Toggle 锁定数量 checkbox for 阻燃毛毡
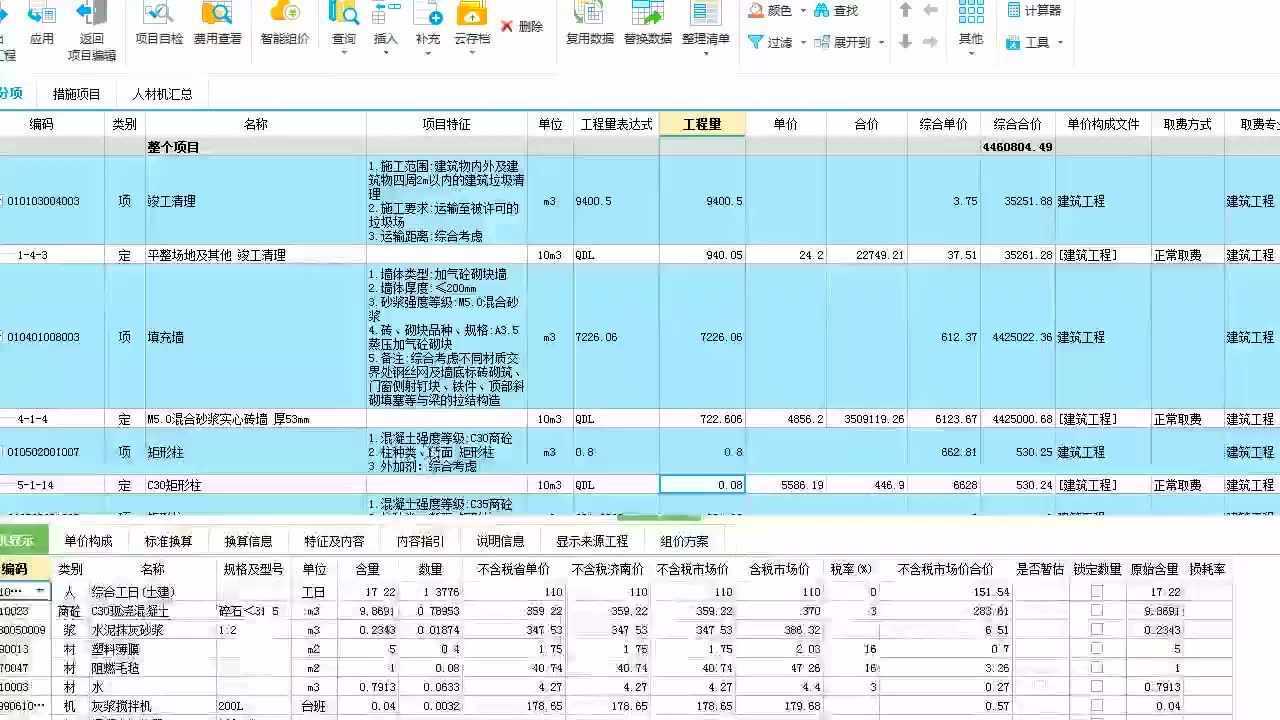The image size is (1280, 720). (1097, 668)
